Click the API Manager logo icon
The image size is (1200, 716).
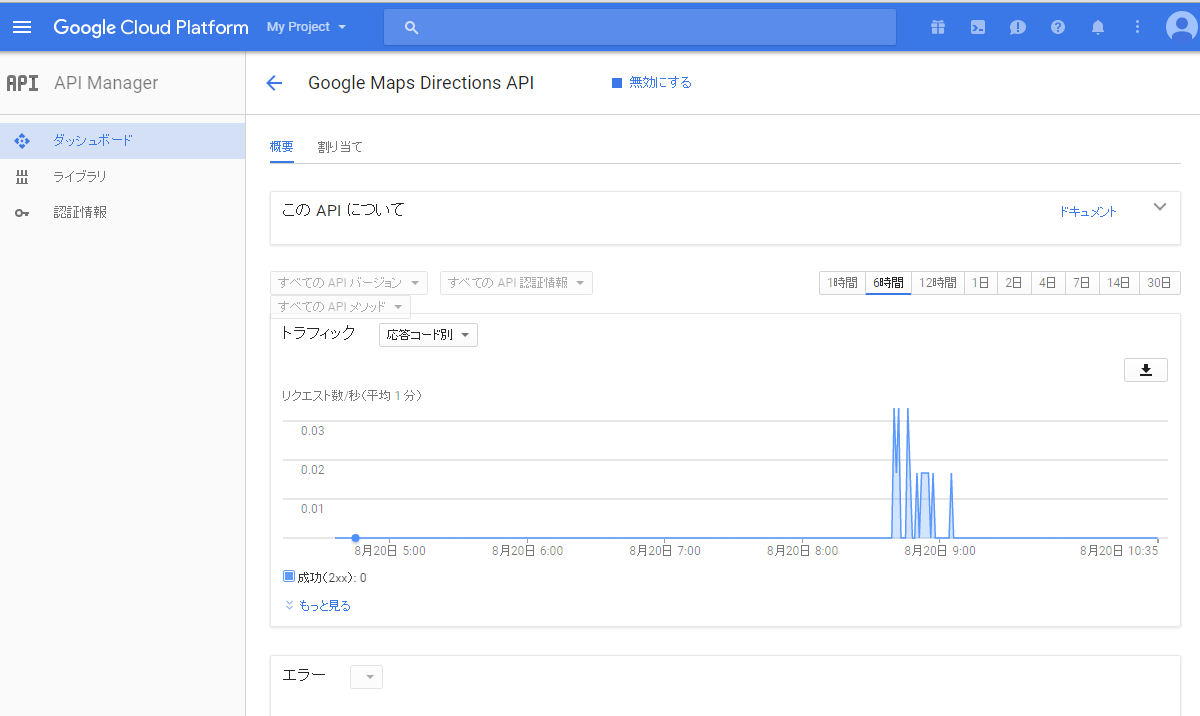point(22,83)
